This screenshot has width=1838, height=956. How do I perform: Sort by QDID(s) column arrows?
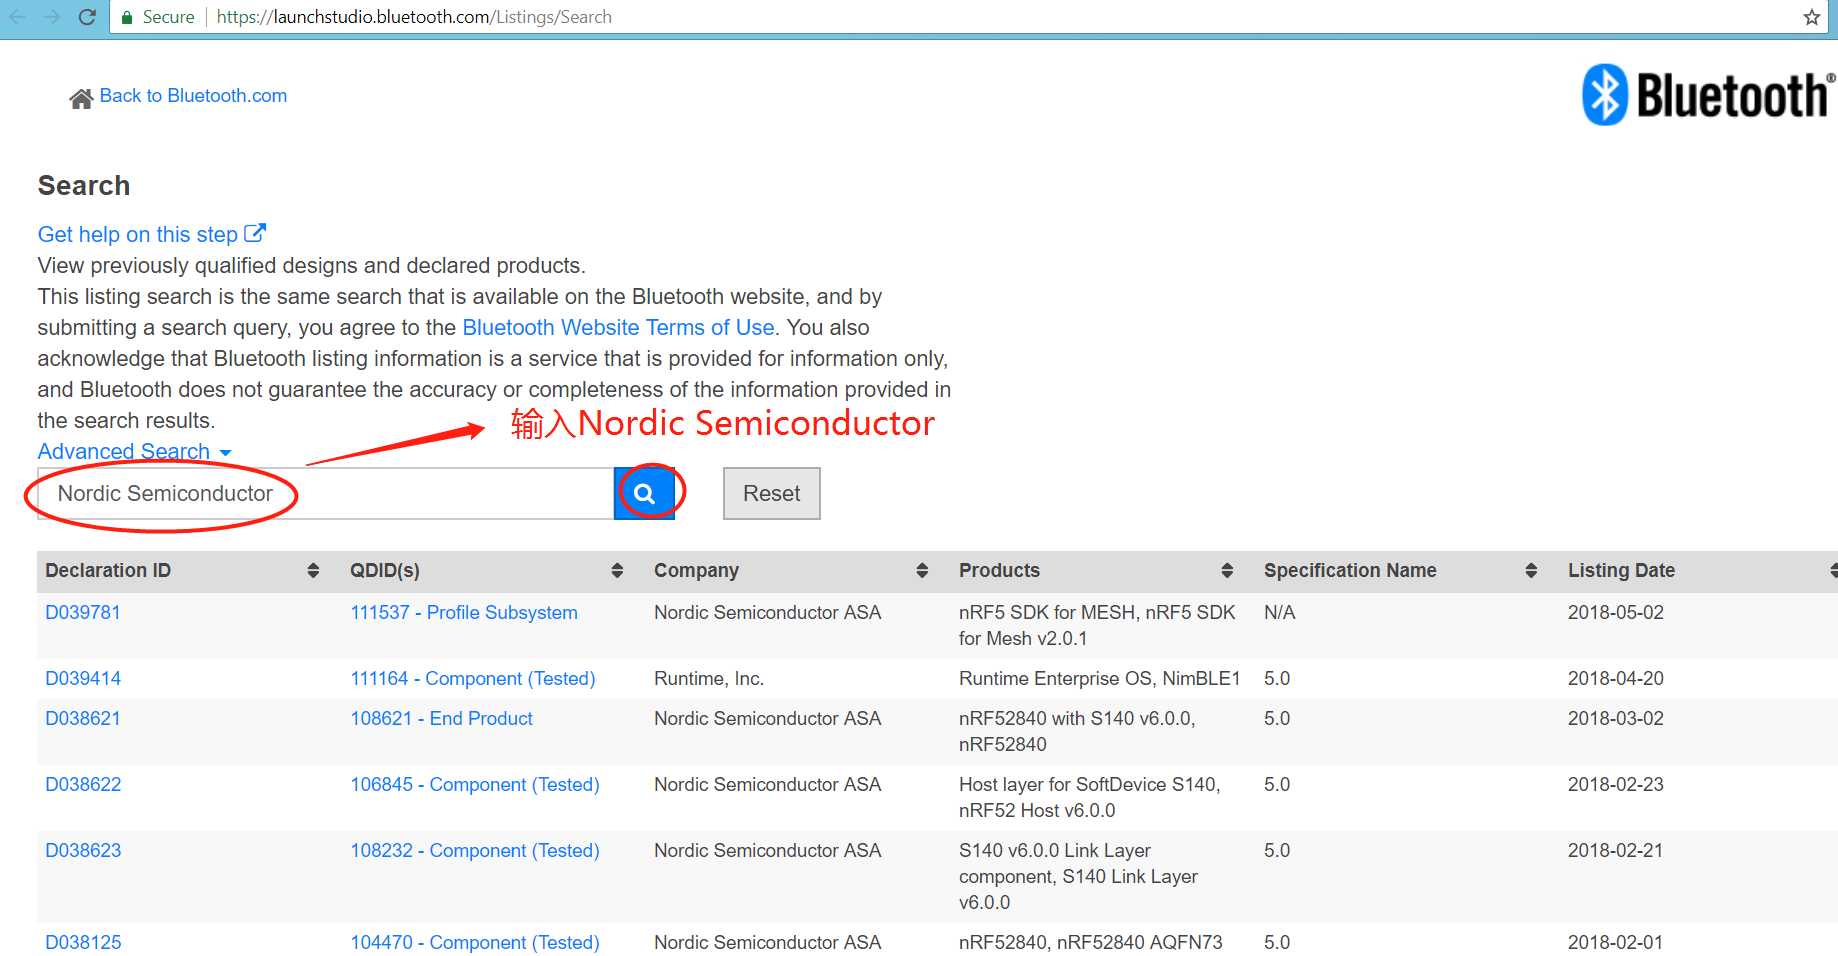pos(617,570)
